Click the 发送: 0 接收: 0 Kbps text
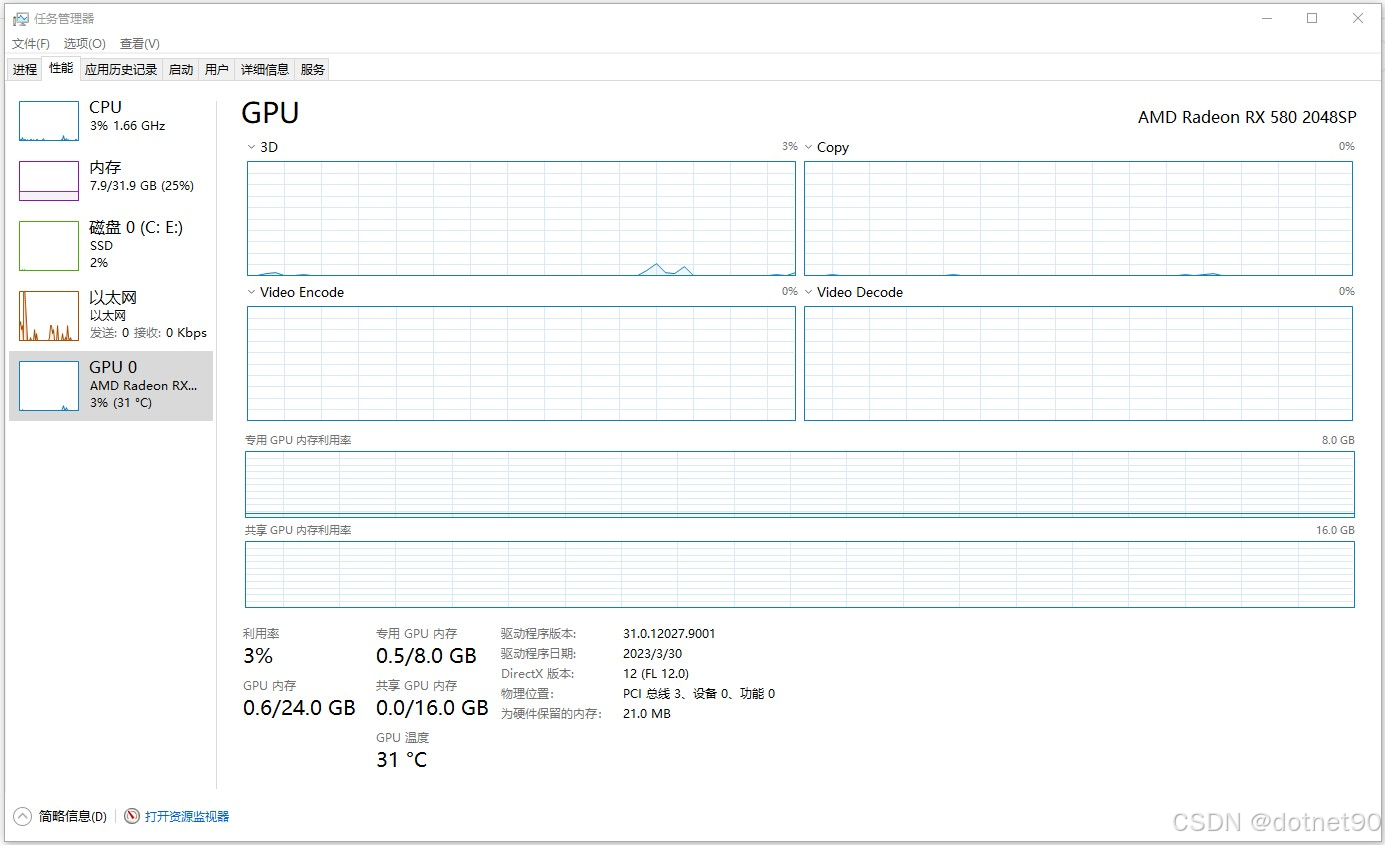This screenshot has width=1385, height=845. 148,333
